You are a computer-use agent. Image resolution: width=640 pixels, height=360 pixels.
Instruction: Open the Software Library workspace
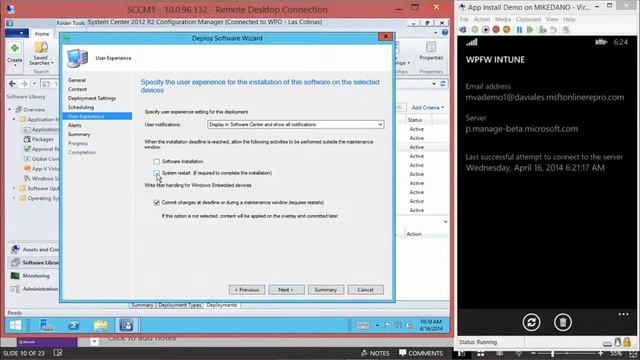[33, 262]
